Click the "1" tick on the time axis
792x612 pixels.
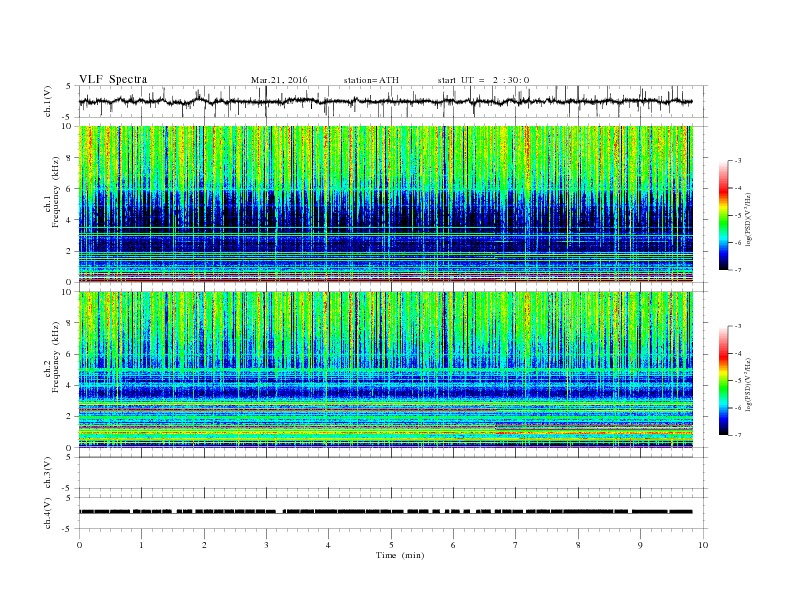click(x=142, y=545)
